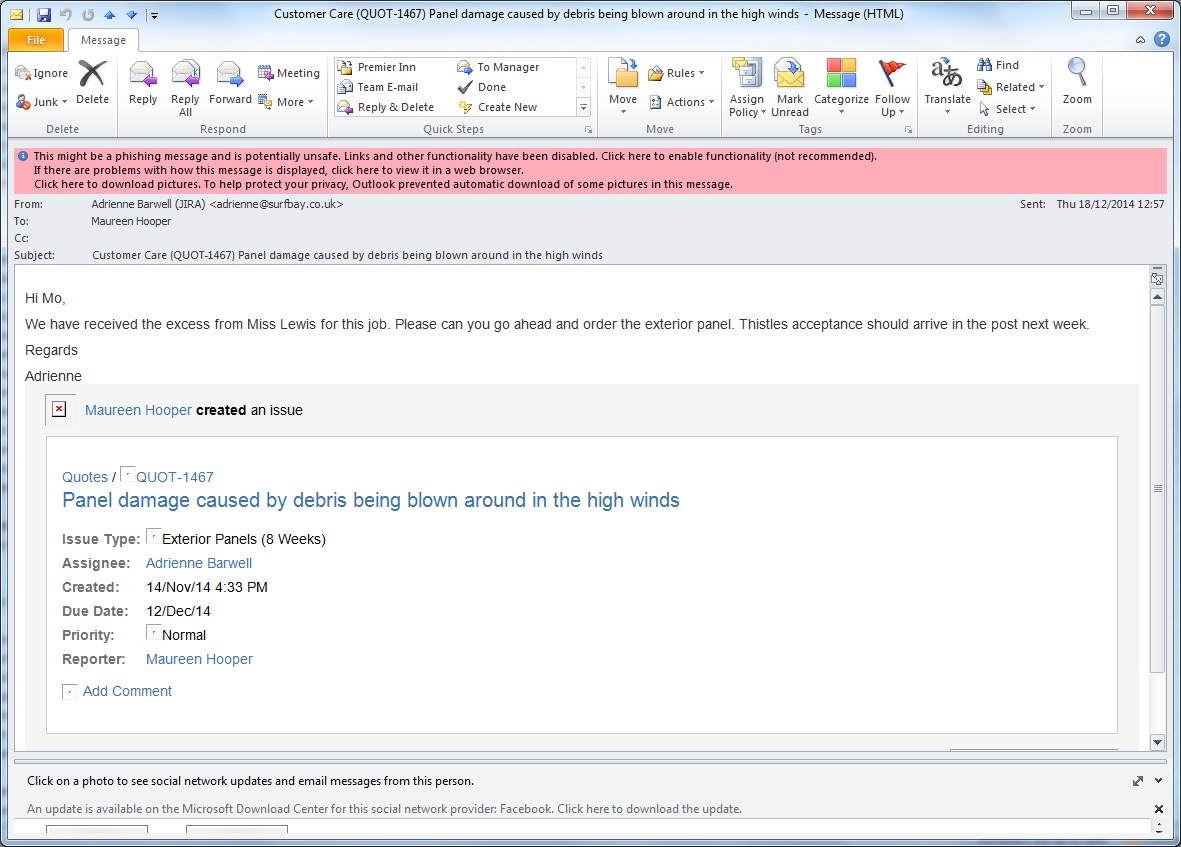Open the Panel damage issue title link
Screen dimensions: 1181x847
point(371,500)
